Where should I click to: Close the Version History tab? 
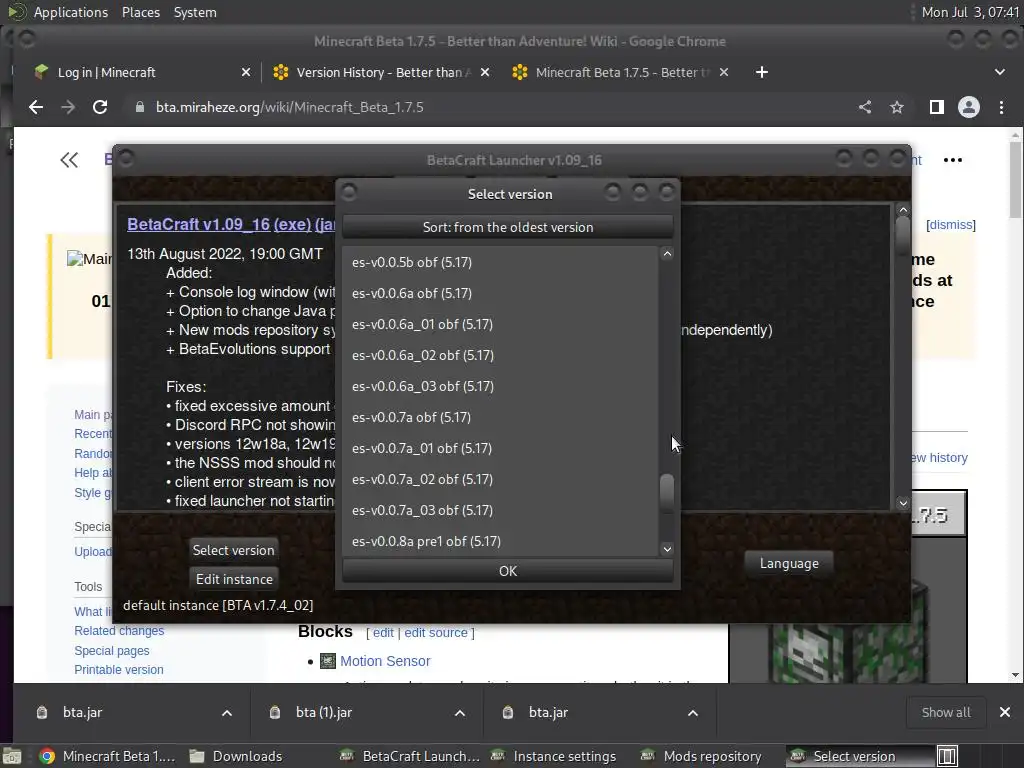[485, 72]
